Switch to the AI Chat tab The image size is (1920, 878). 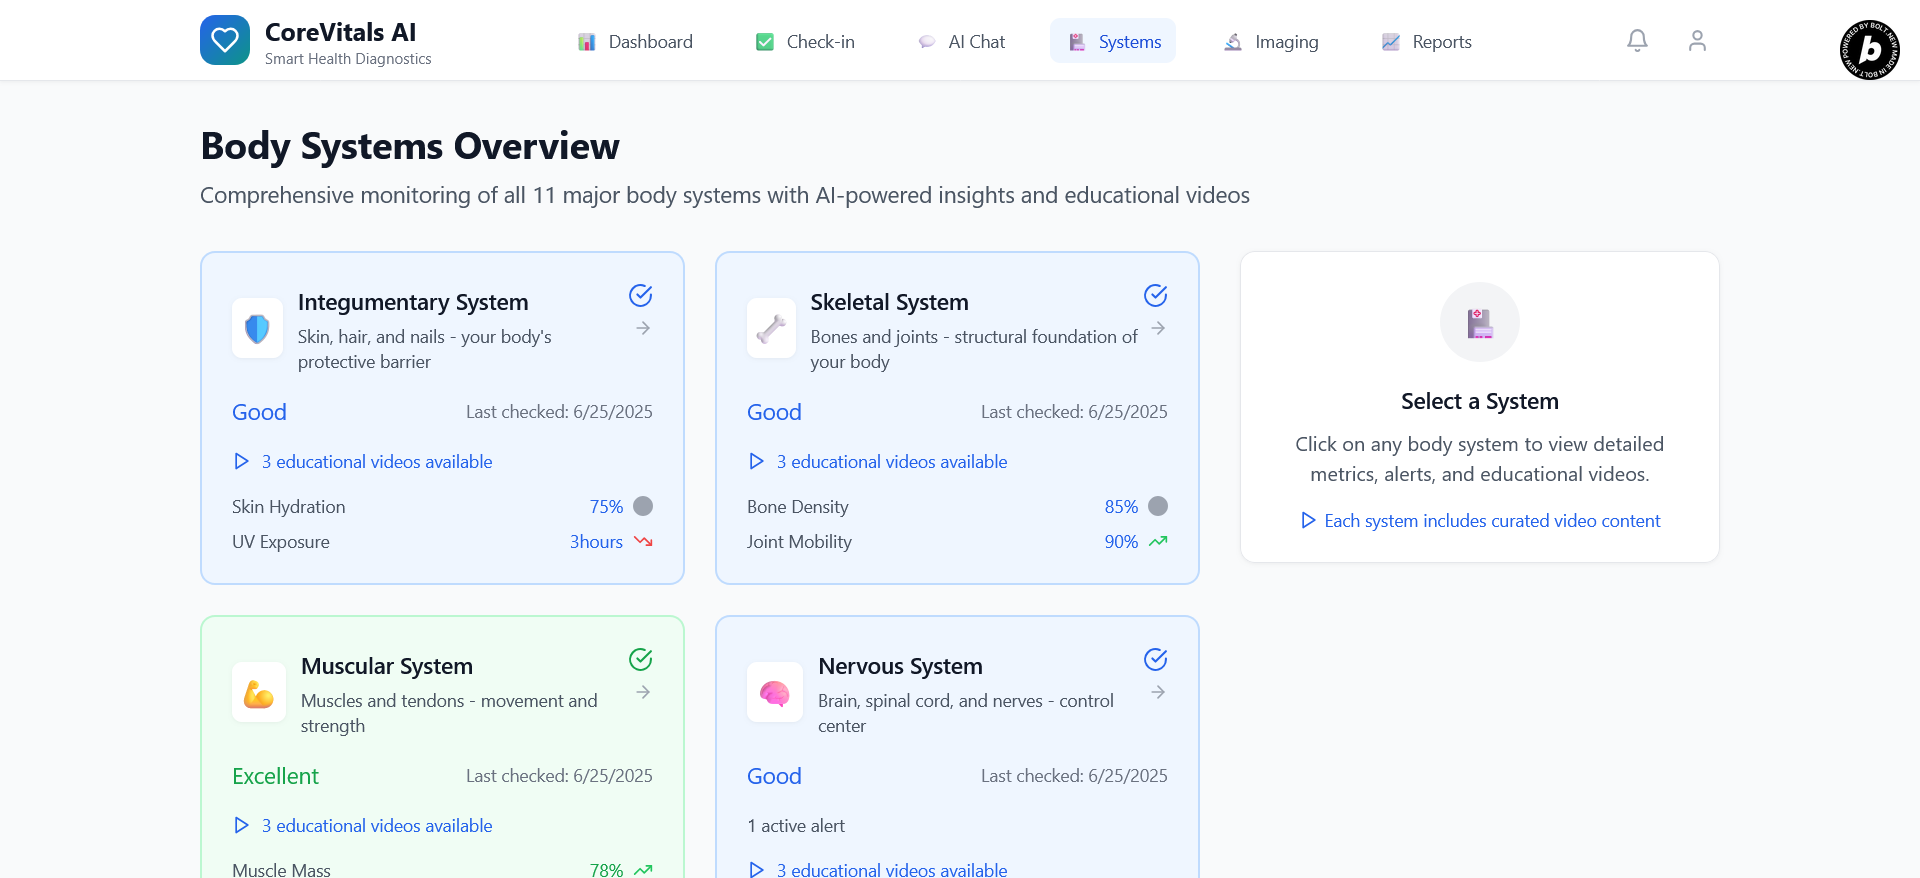[x=960, y=41]
